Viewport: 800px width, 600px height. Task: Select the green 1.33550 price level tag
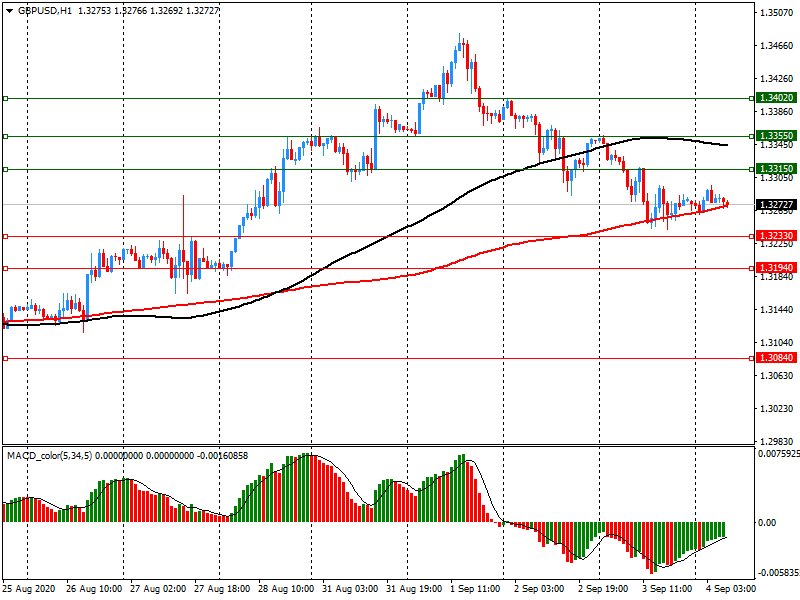pos(776,136)
